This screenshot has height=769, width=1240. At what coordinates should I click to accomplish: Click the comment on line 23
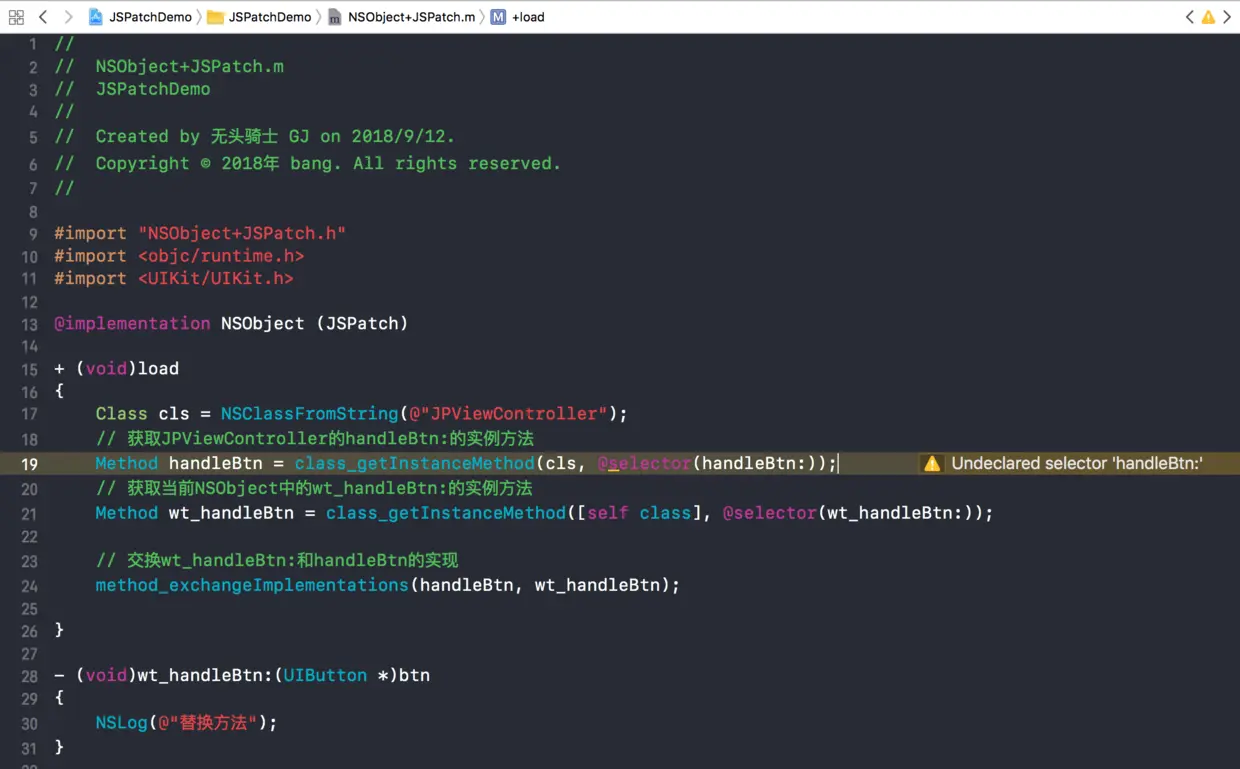[x=277, y=560]
